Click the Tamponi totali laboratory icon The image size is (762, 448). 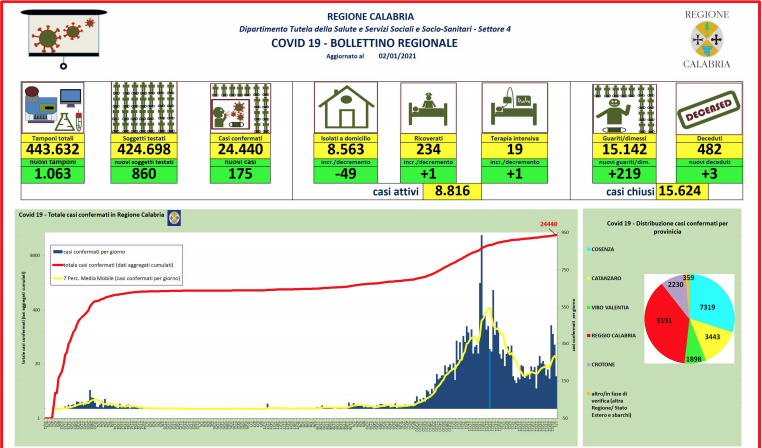pos(52,107)
